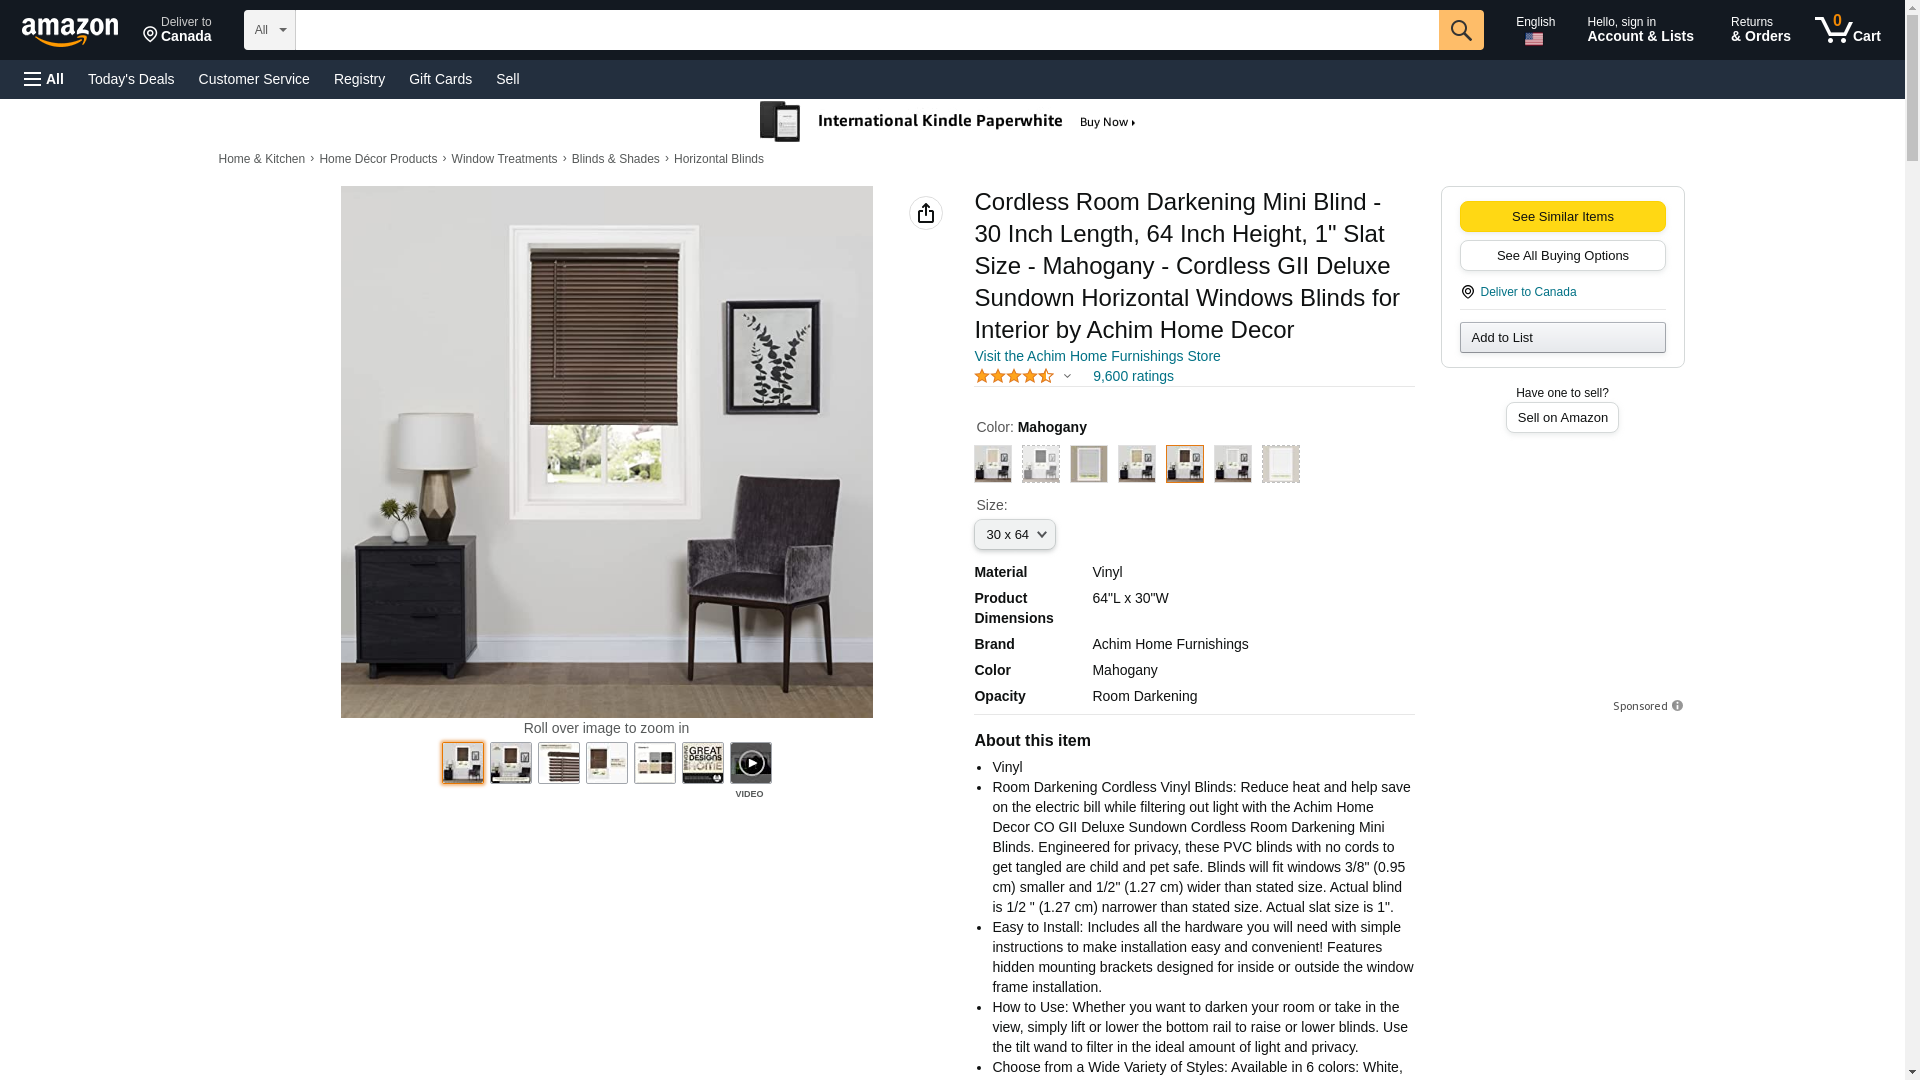
Task: Expand the star rating popover chevron
Action: pos(1067,377)
